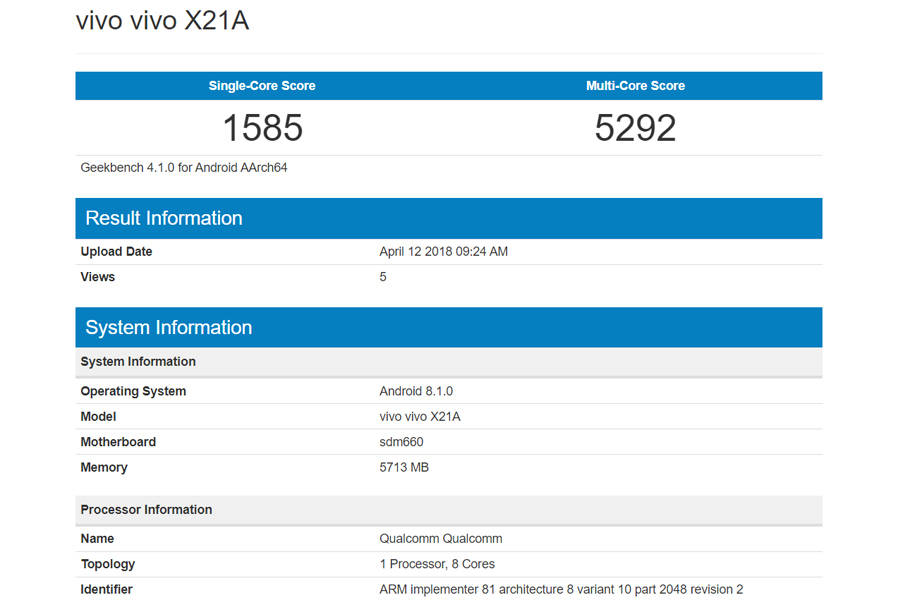900x600 pixels.
Task: Collapse the Result Information section
Action: point(163,218)
